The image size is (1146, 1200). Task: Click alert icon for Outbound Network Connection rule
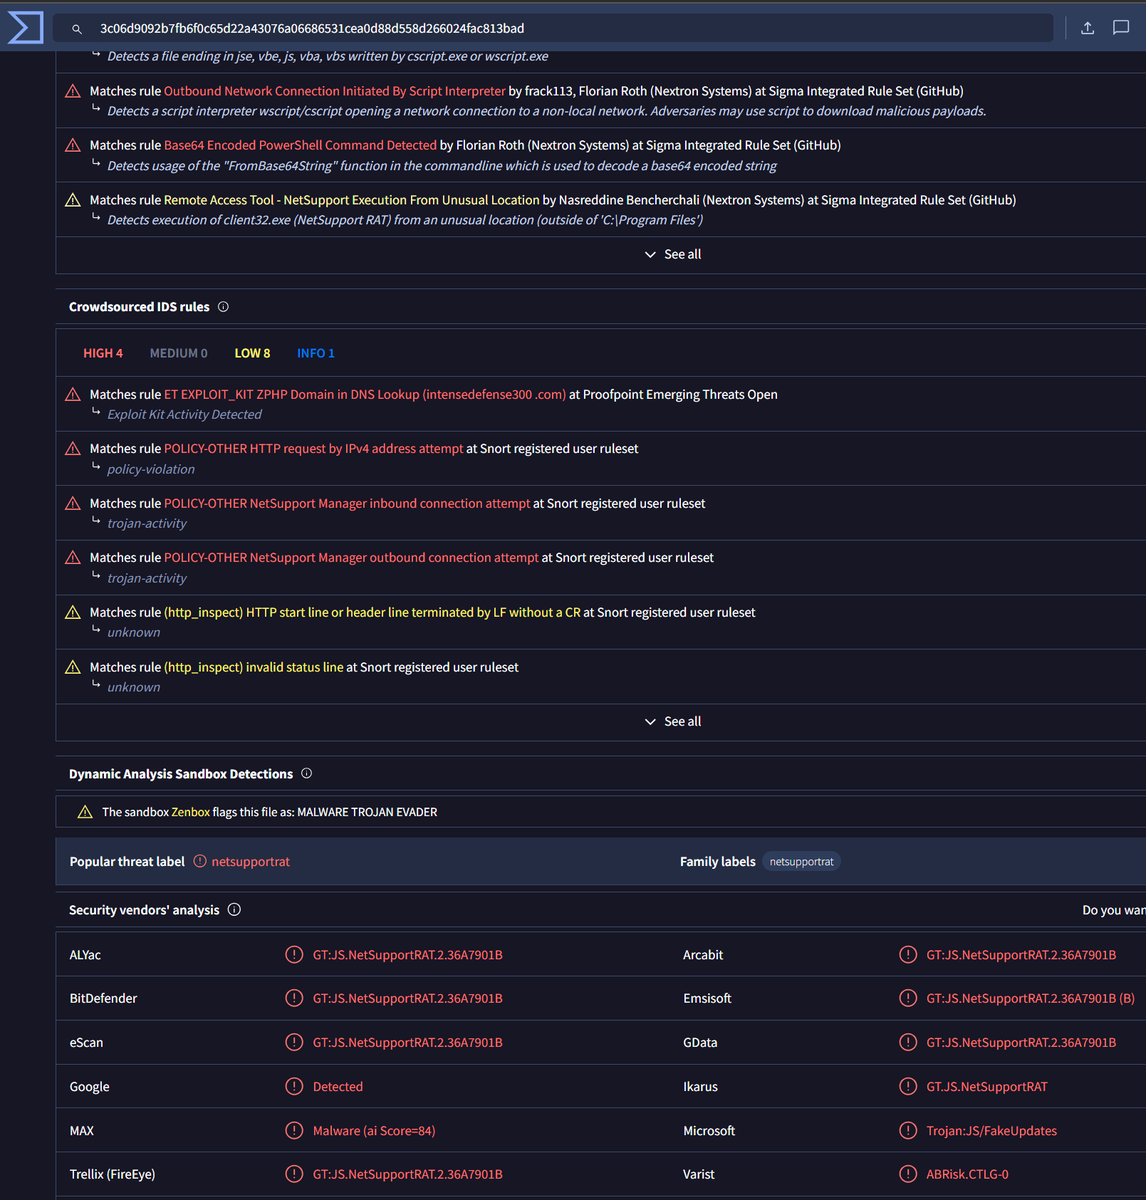pos(73,91)
